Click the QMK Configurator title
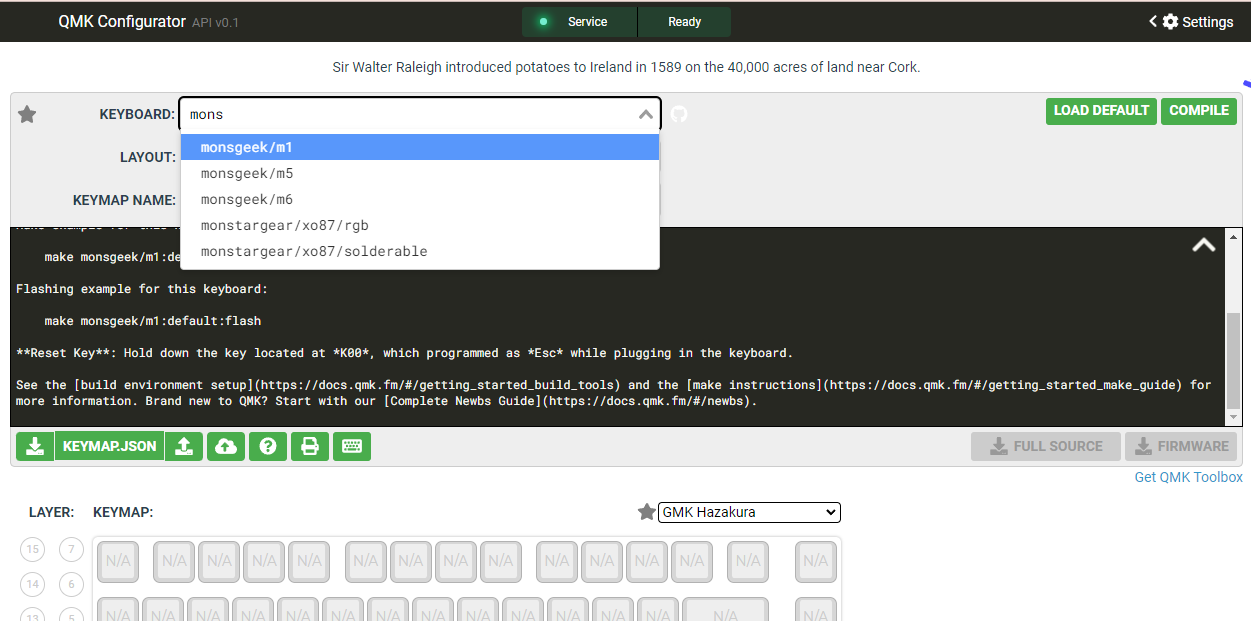This screenshot has height=621, width=1251. pyautogui.click(x=122, y=21)
